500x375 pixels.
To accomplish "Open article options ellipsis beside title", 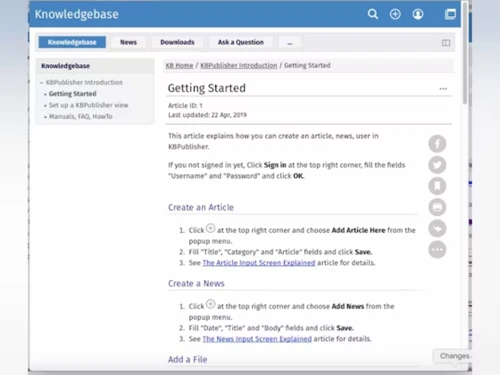I will [443, 89].
